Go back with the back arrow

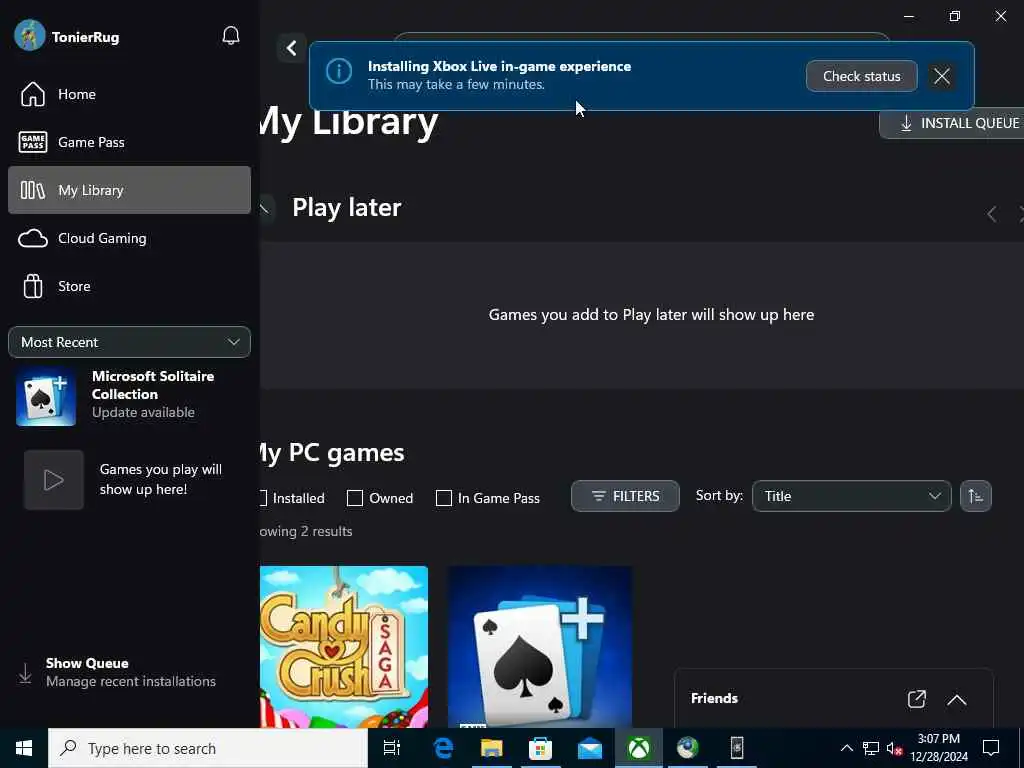click(x=291, y=48)
